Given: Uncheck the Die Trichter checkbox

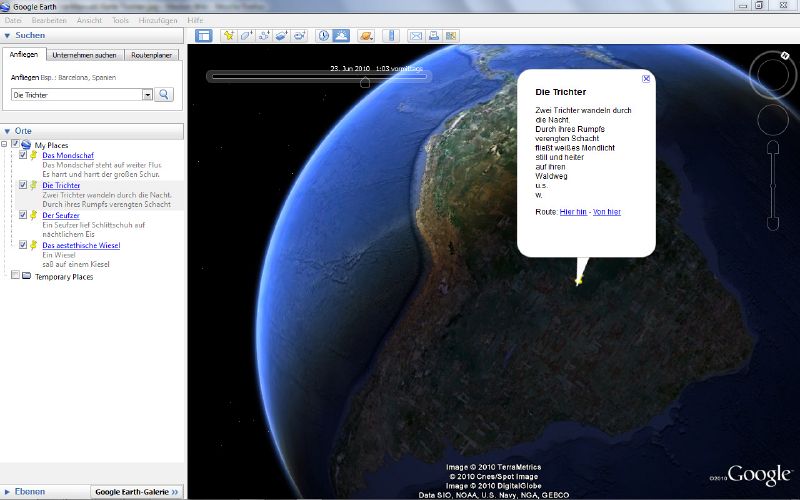Looking at the screenshot, I should click(23, 185).
